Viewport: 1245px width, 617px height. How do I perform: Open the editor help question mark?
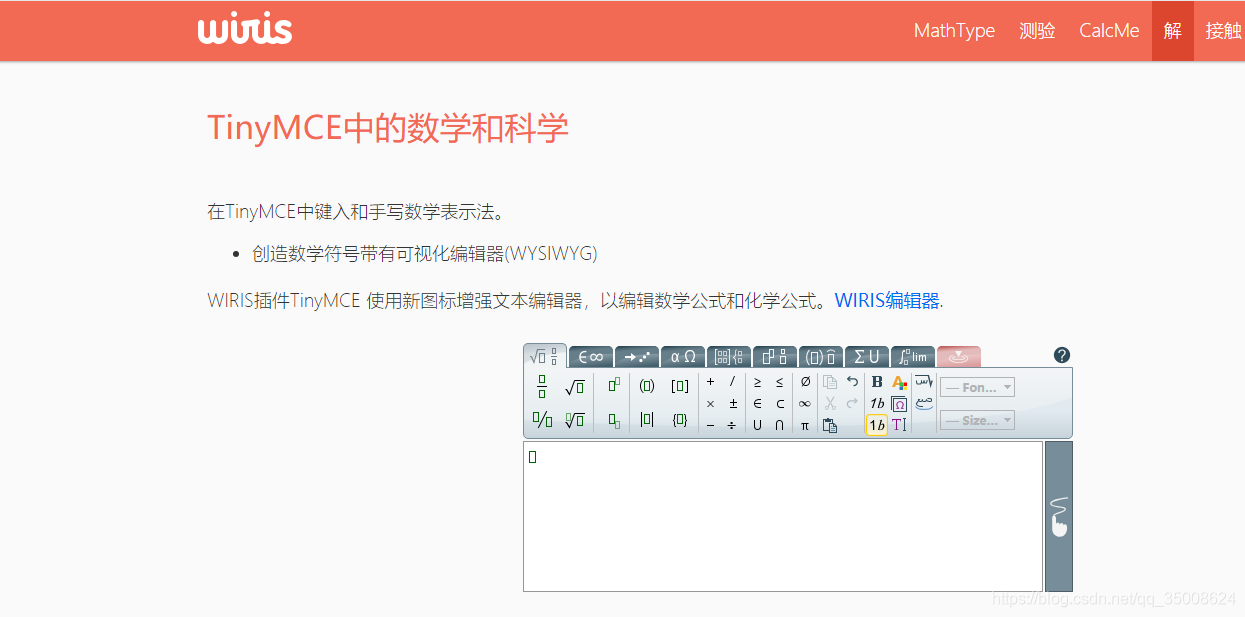tap(1062, 355)
